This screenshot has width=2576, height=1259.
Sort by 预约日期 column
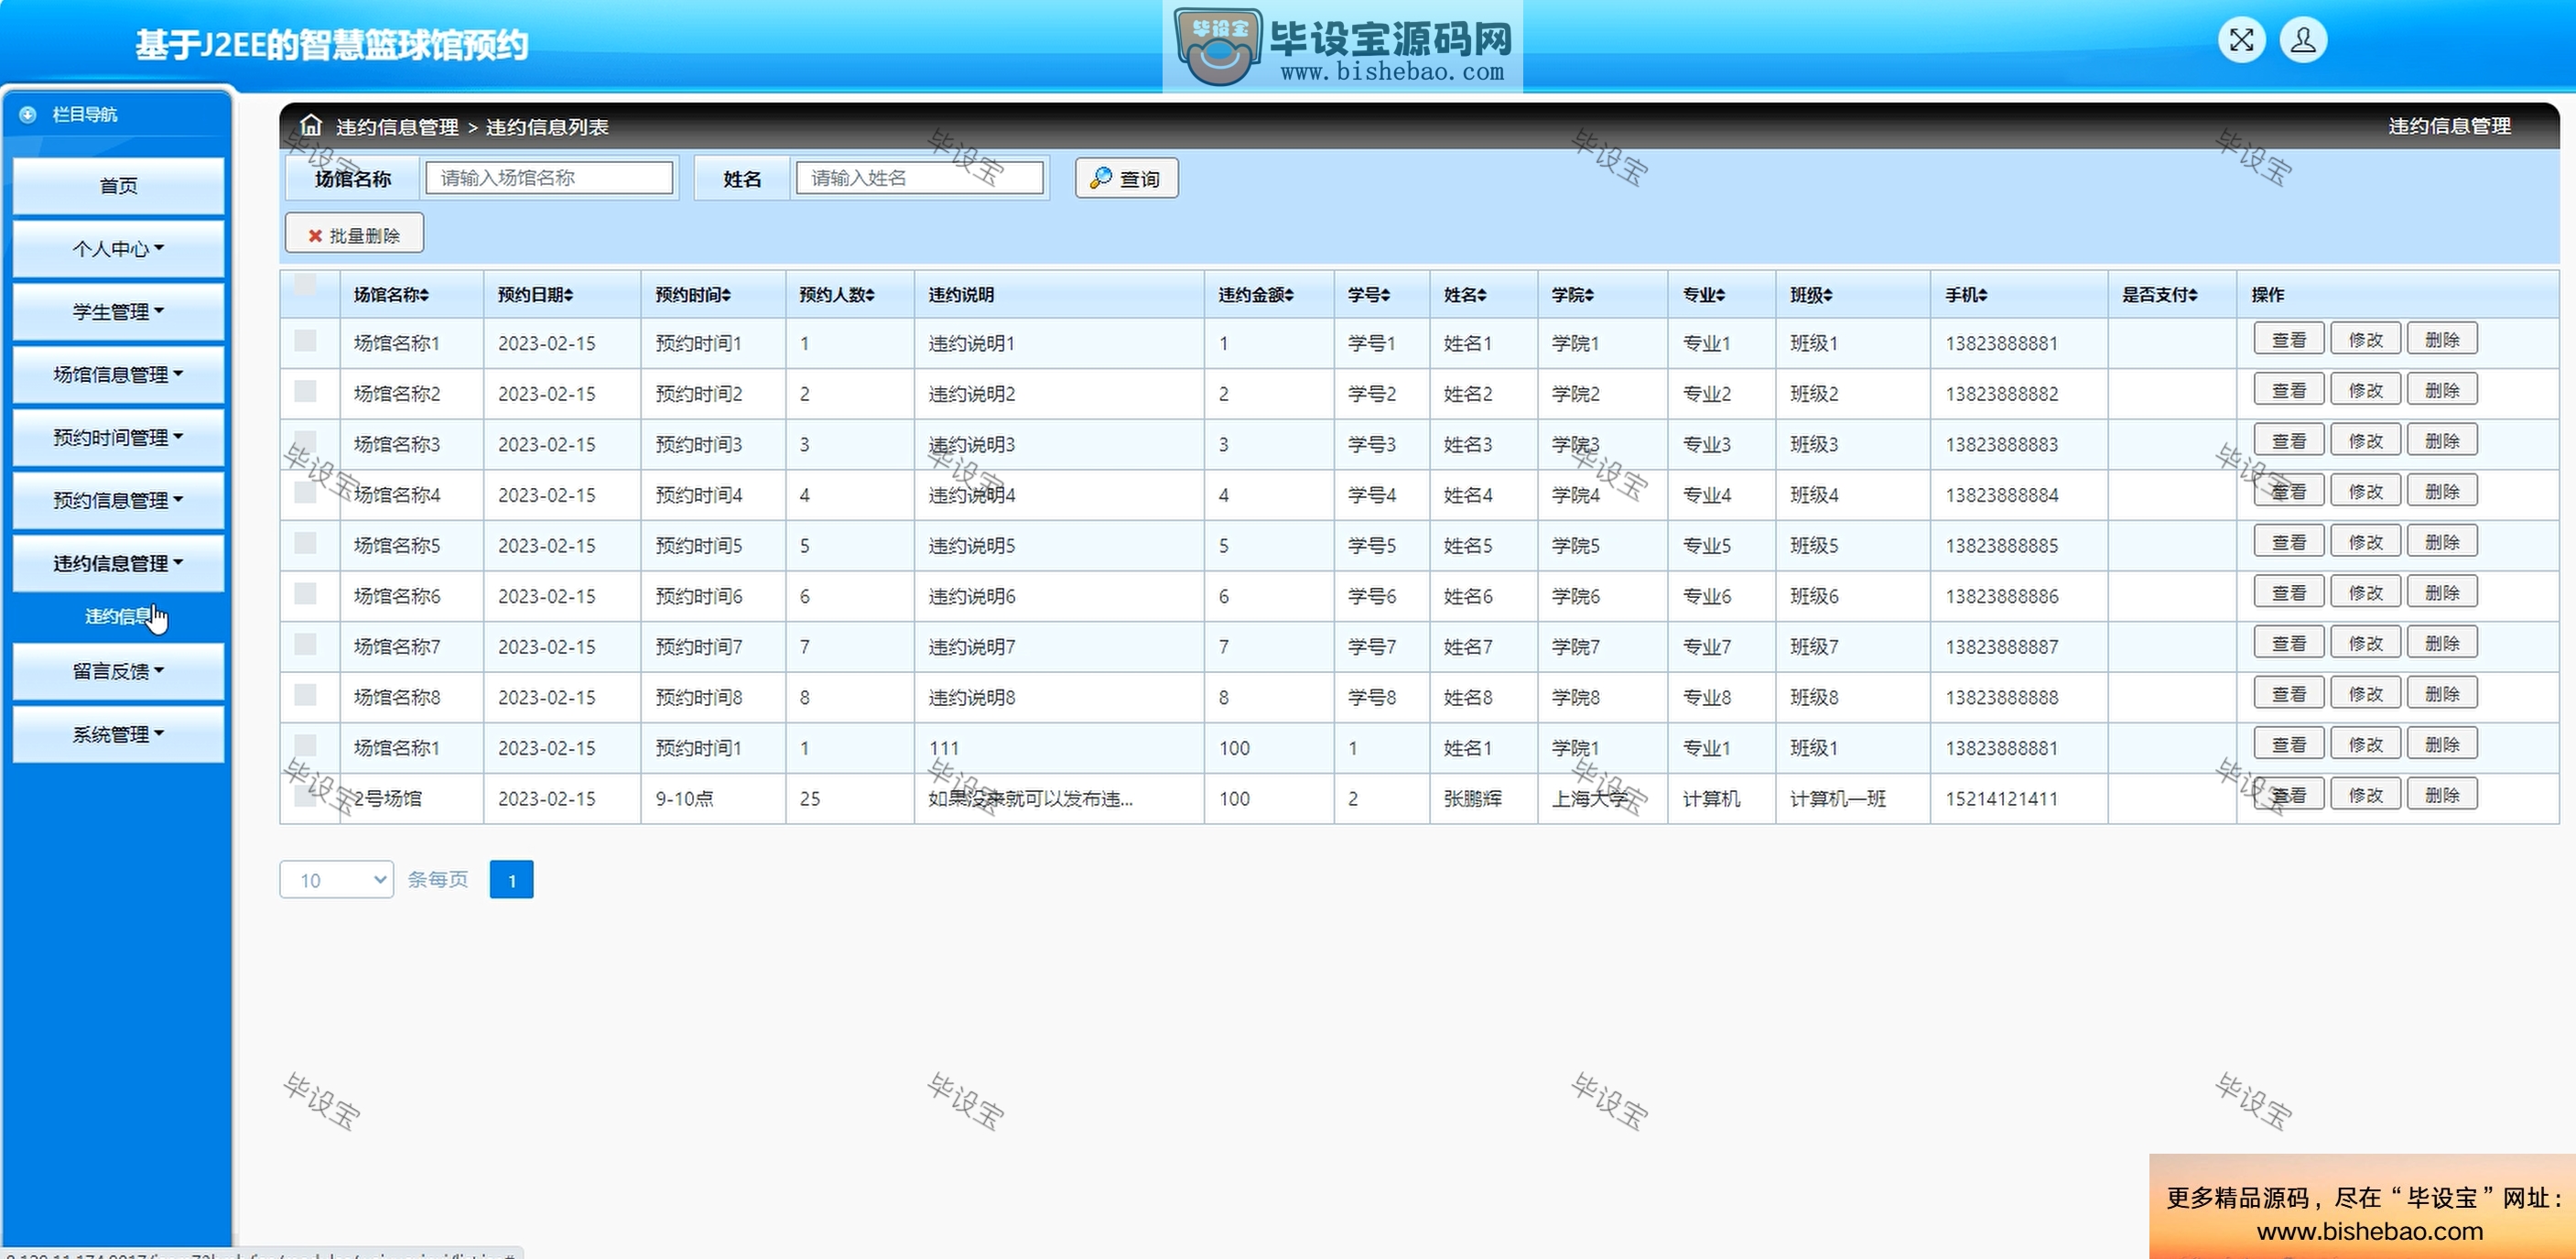pos(535,295)
